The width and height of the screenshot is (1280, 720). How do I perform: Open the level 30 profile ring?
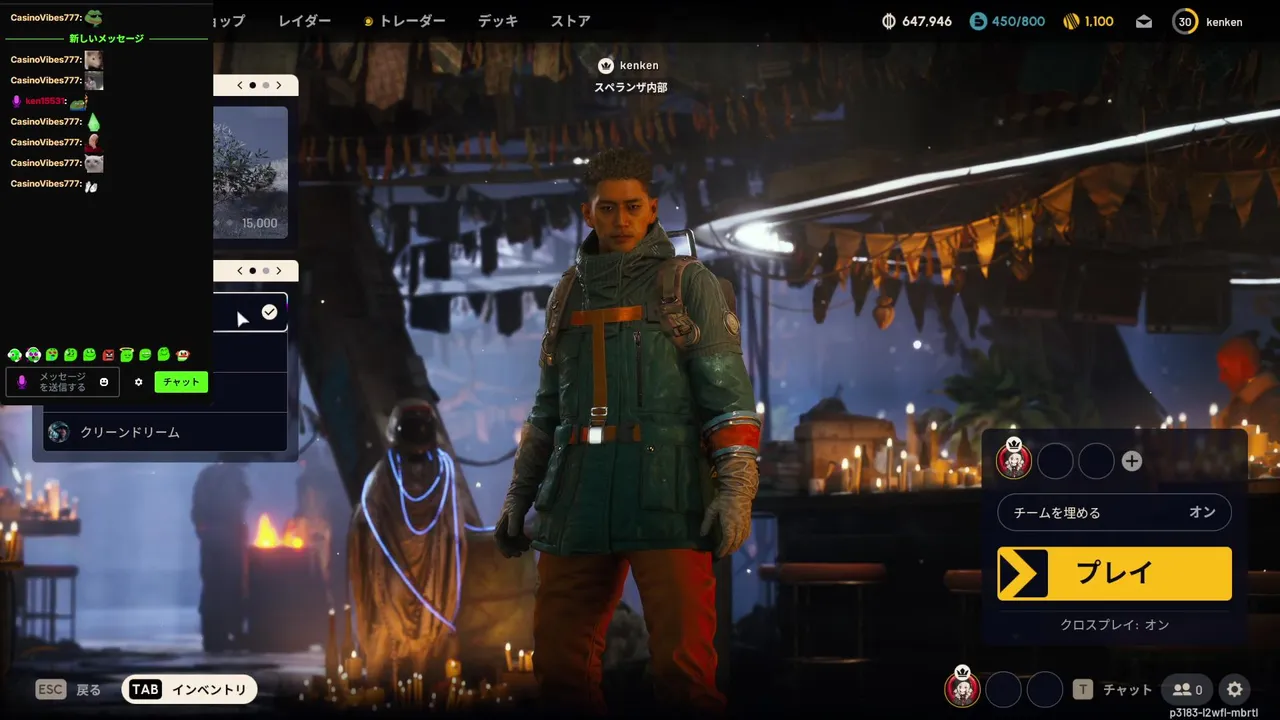tap(1185, 21)
